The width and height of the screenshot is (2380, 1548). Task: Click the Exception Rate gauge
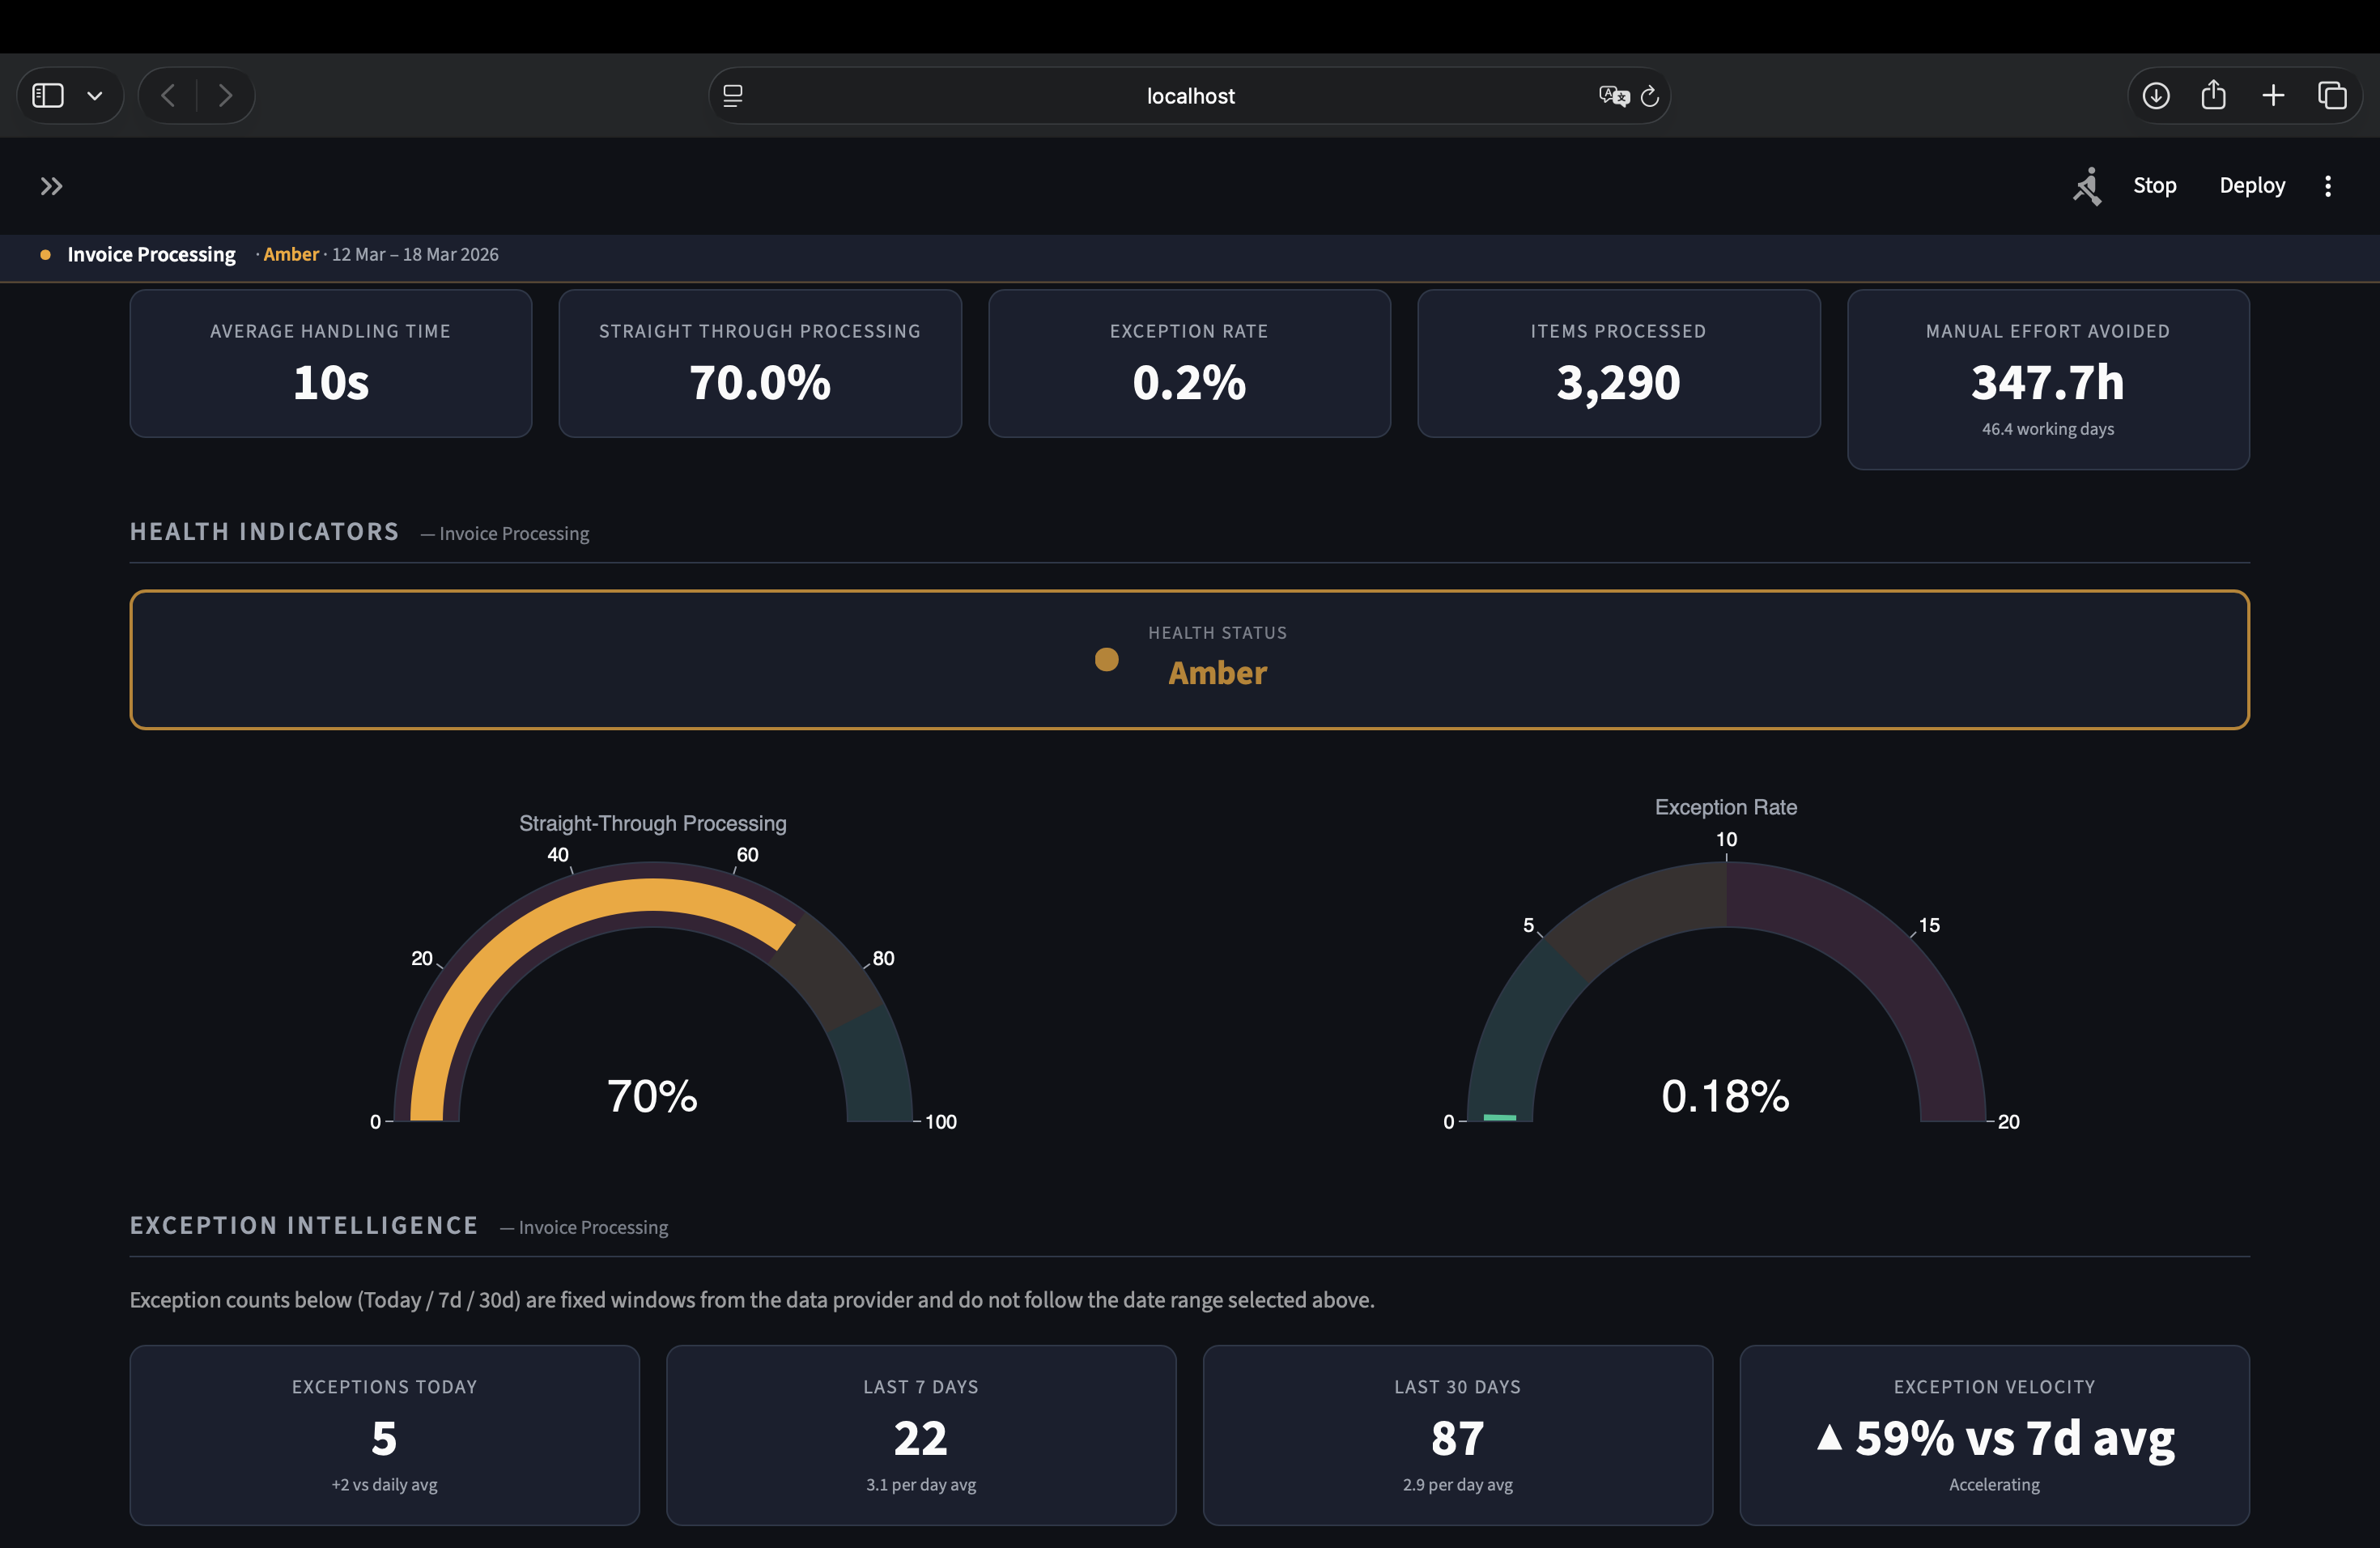[1725, 1010]
